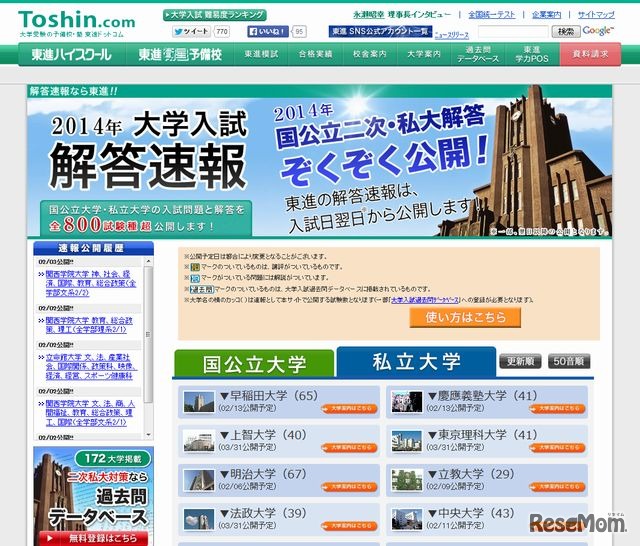Screen dimensions: 640x546
Task: Like the page with the Facebook いいね button
Action: pyautogui.click(x=267, y=31)
